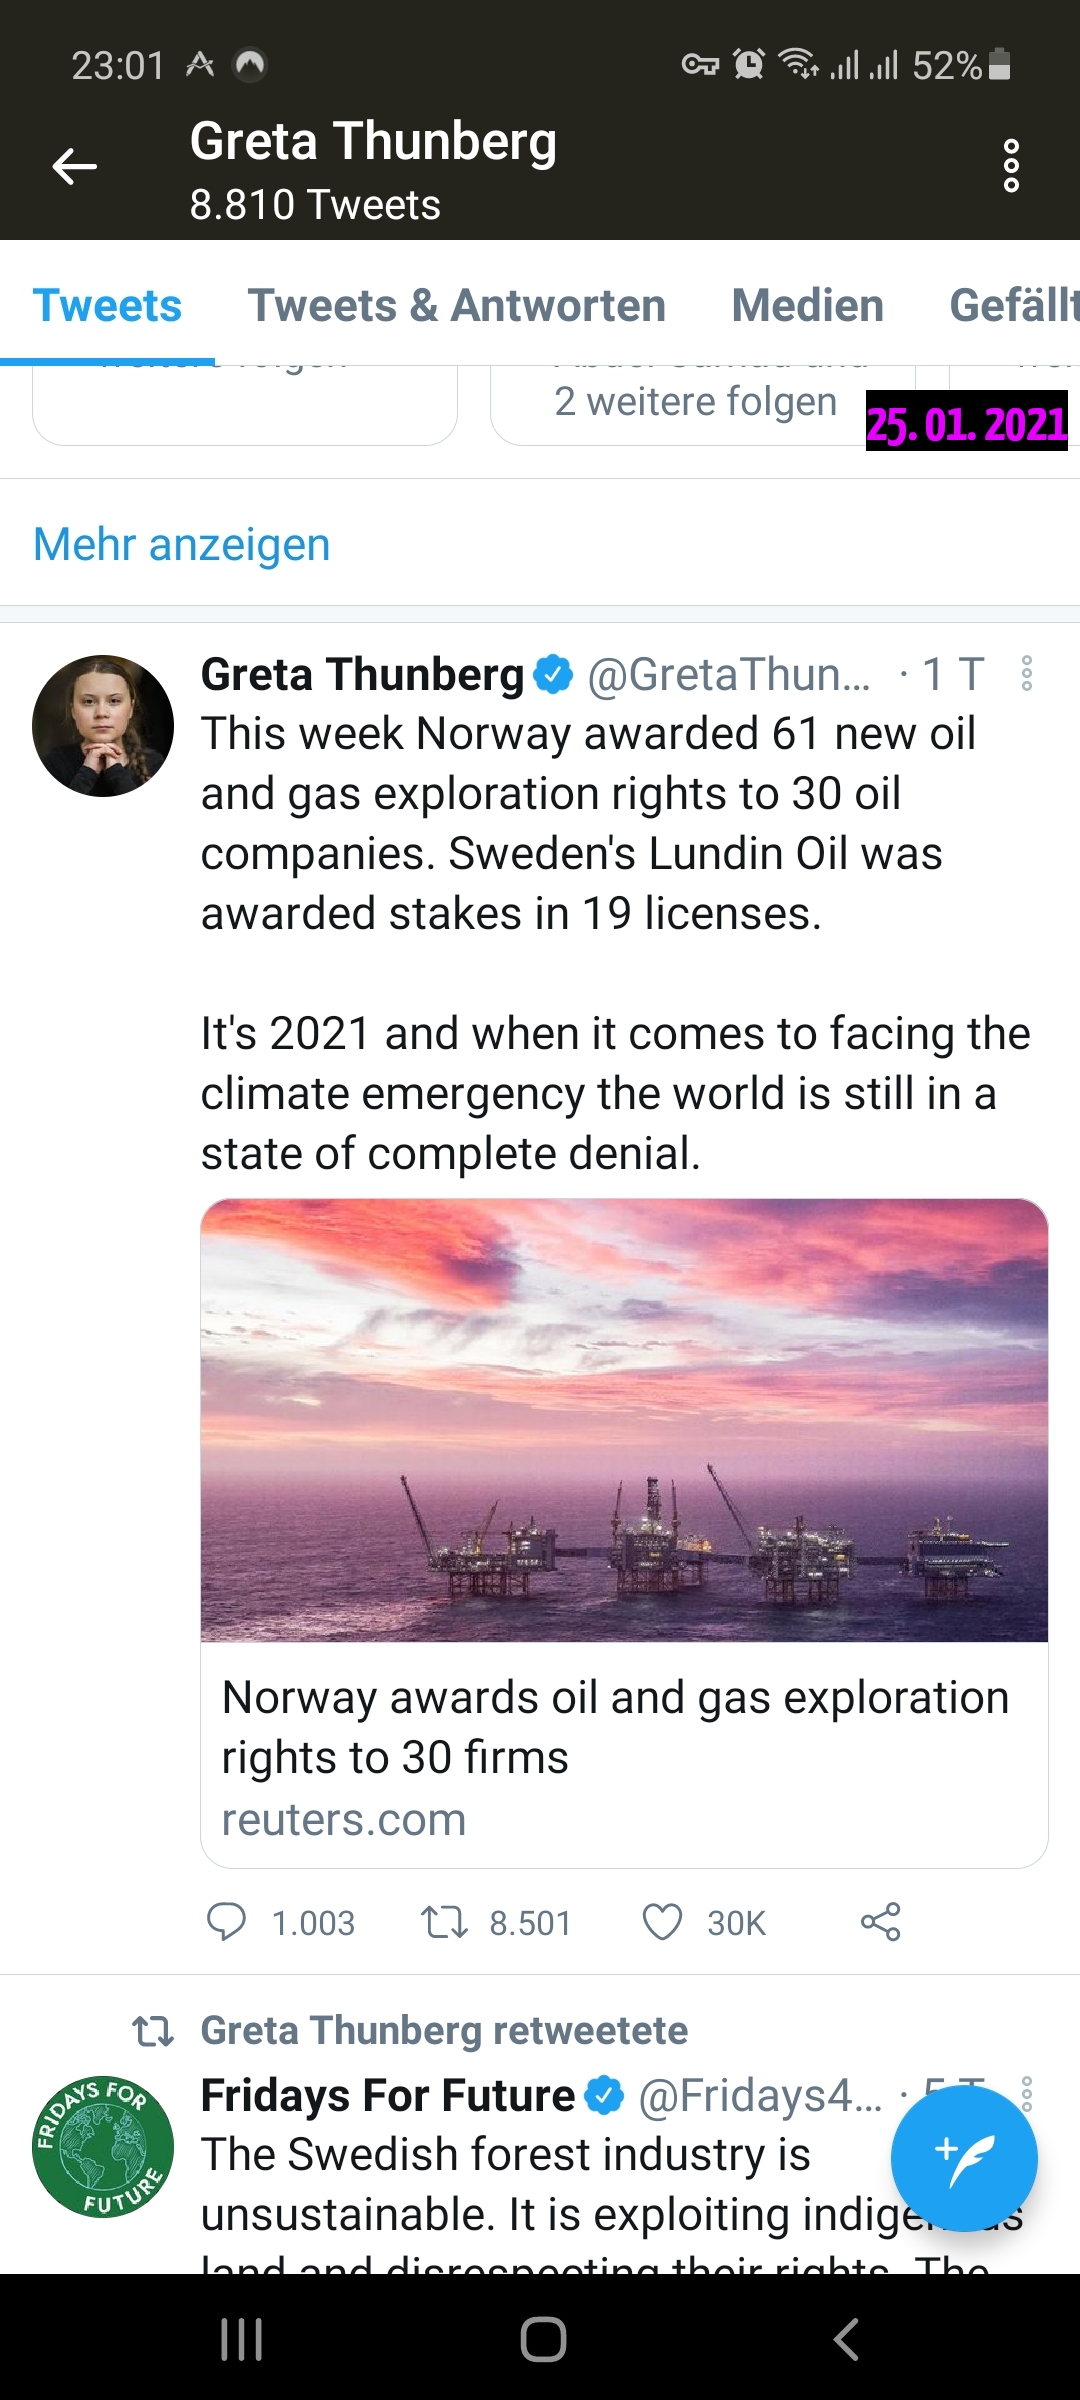Screen dimensions: 1080x2400
Task: Open the profile overflow menu
Action: coord(1011,166)
